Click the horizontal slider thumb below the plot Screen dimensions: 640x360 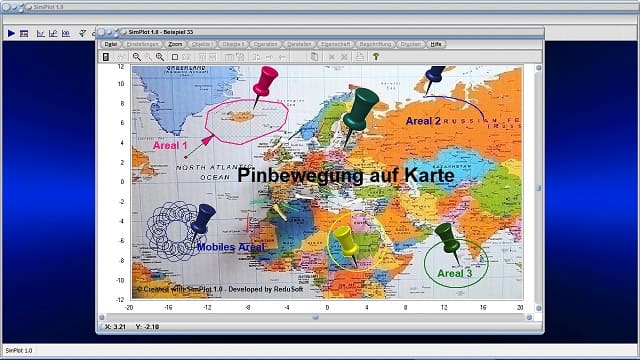click(315, 317)
